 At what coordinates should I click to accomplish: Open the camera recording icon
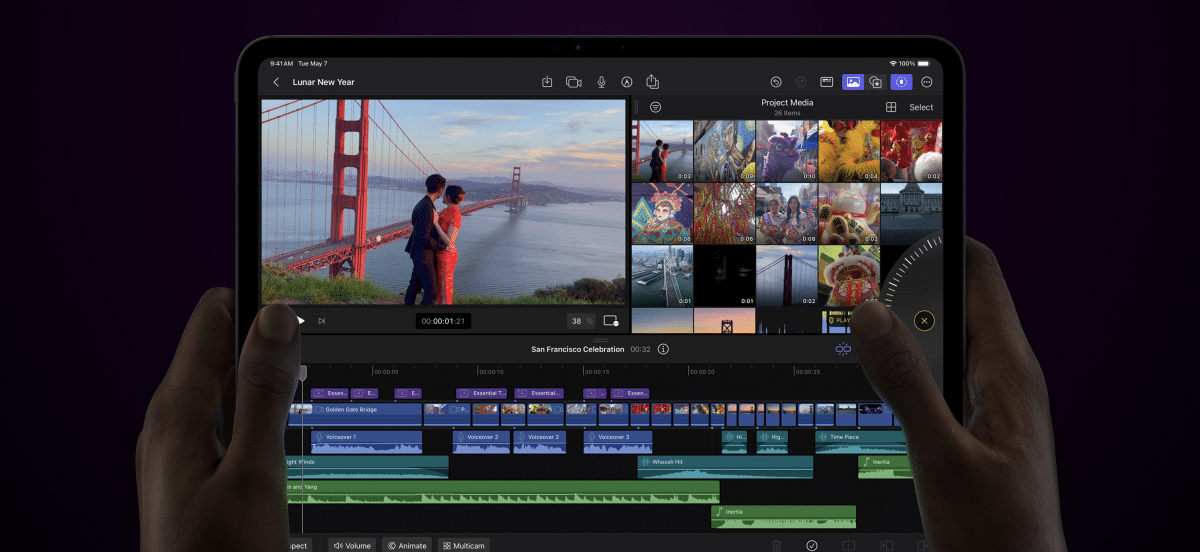coord(574,82)
